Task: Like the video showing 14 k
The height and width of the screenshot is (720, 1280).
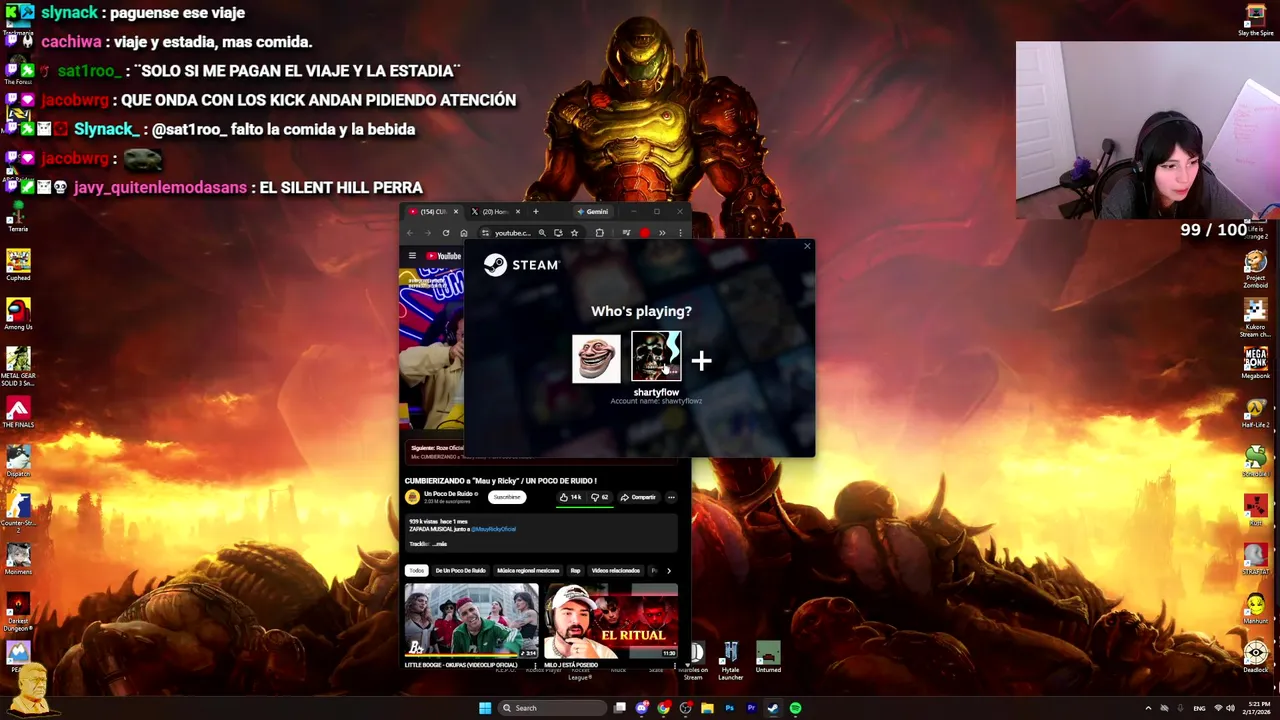Action: 570,497
